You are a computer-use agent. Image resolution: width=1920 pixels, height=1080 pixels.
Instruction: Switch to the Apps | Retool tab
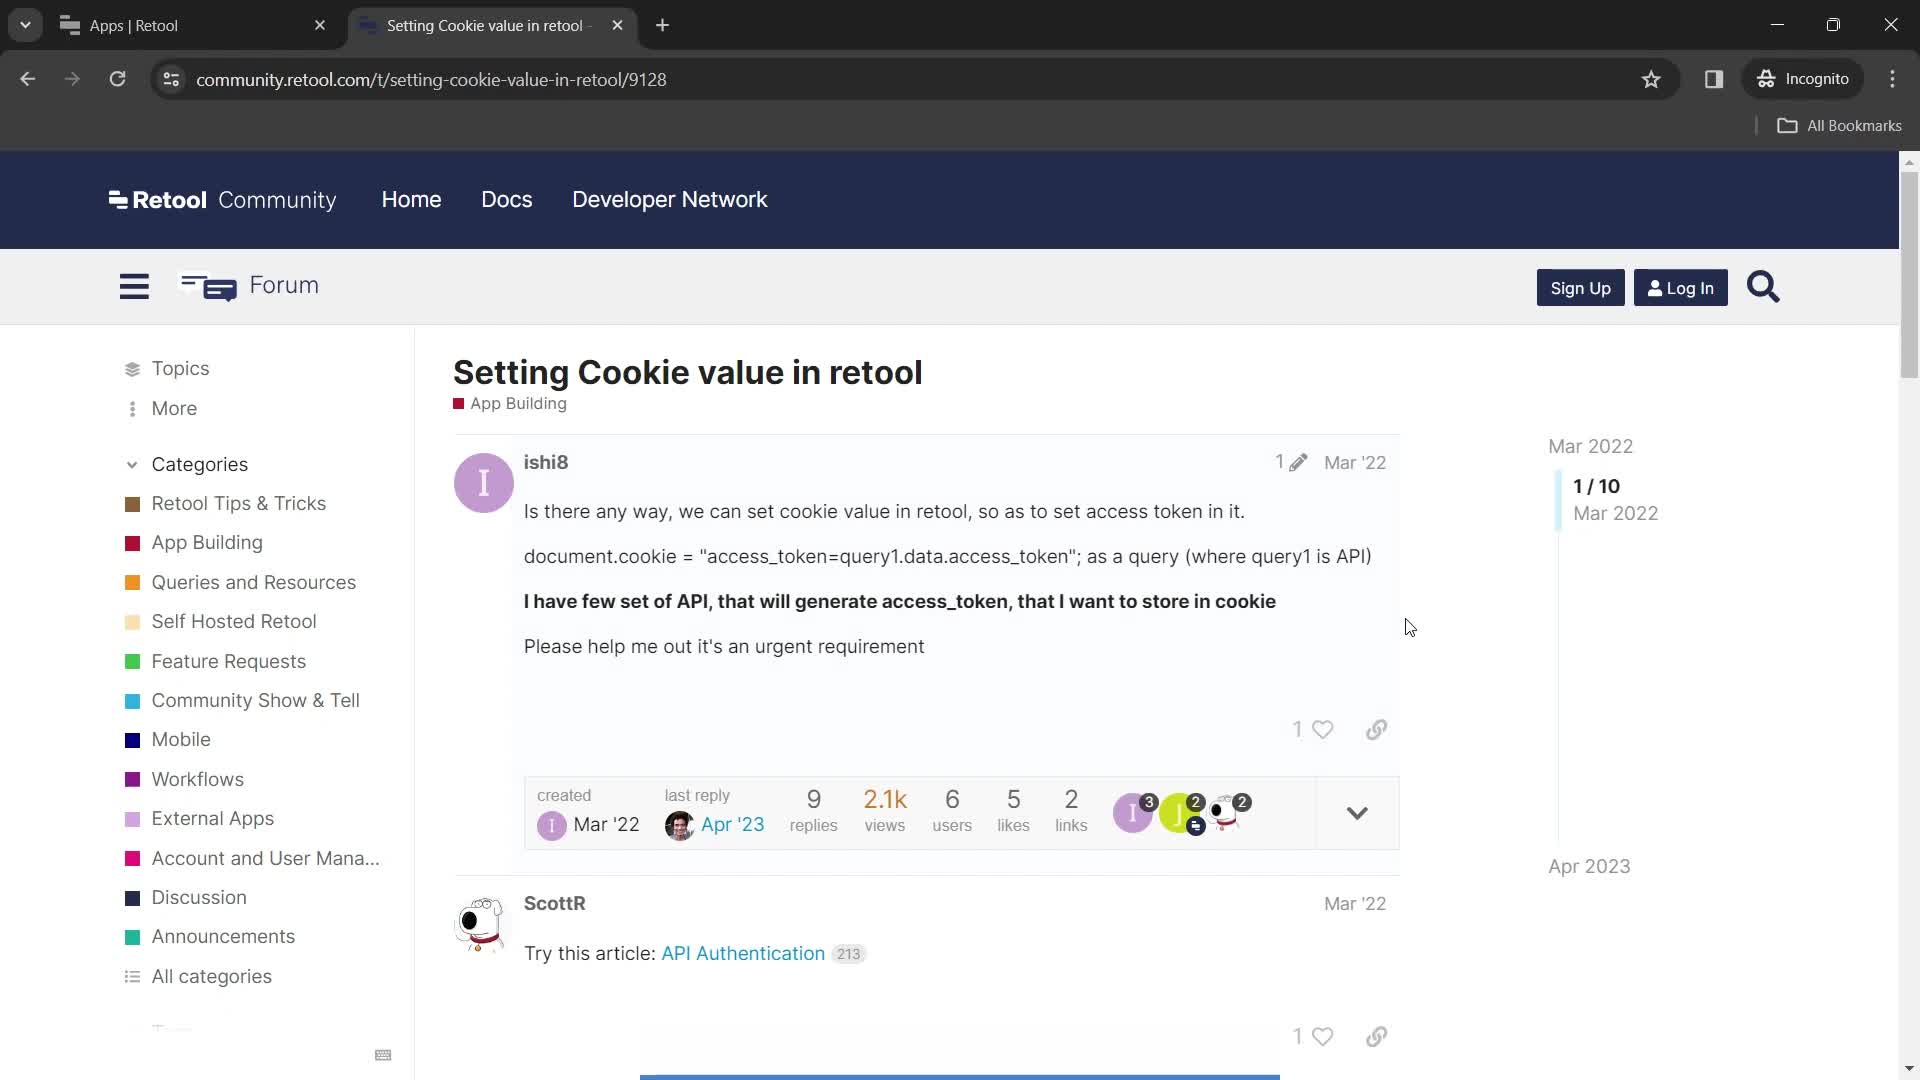[x=191, y=26]
